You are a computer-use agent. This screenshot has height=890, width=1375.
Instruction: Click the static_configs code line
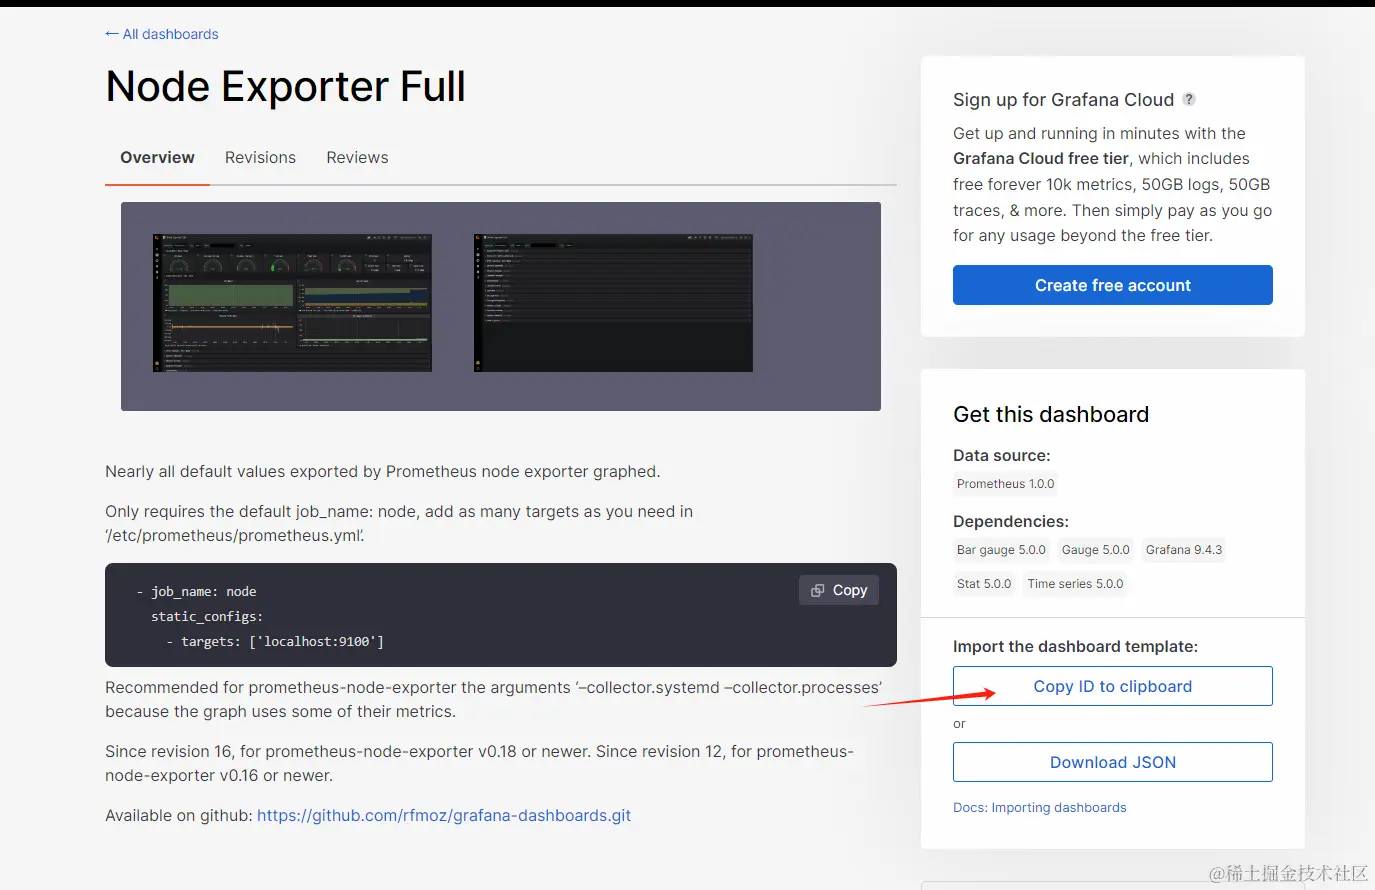(x=207, y=617)
